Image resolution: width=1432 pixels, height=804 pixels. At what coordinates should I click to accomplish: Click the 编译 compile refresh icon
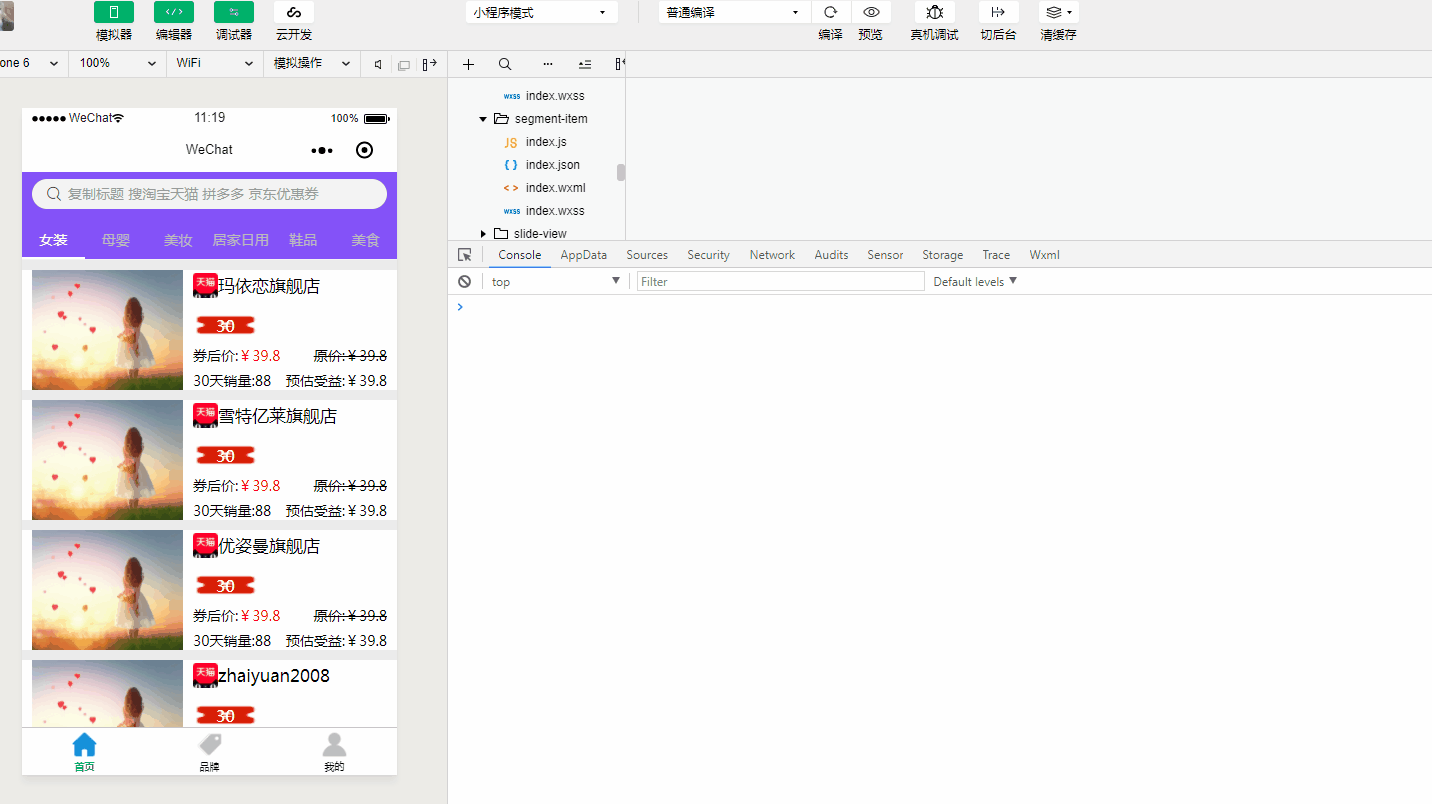coord(830,12)
